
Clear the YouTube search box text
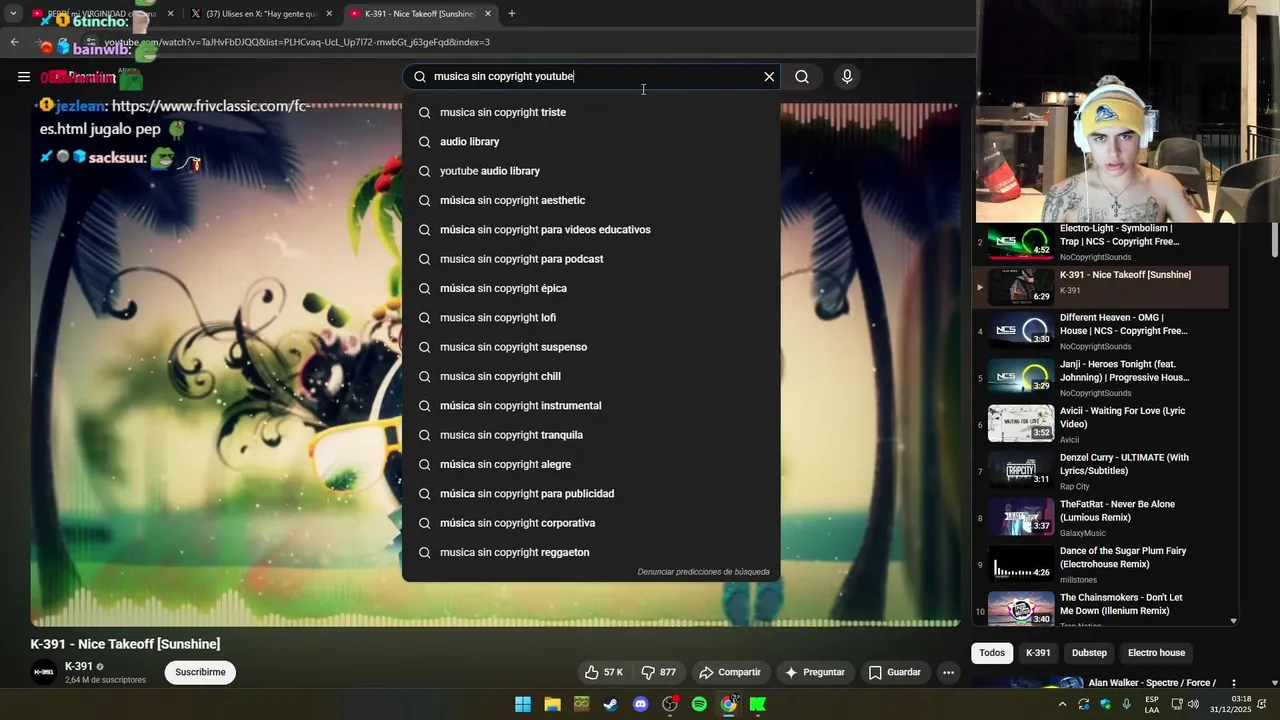click(769, 77)
